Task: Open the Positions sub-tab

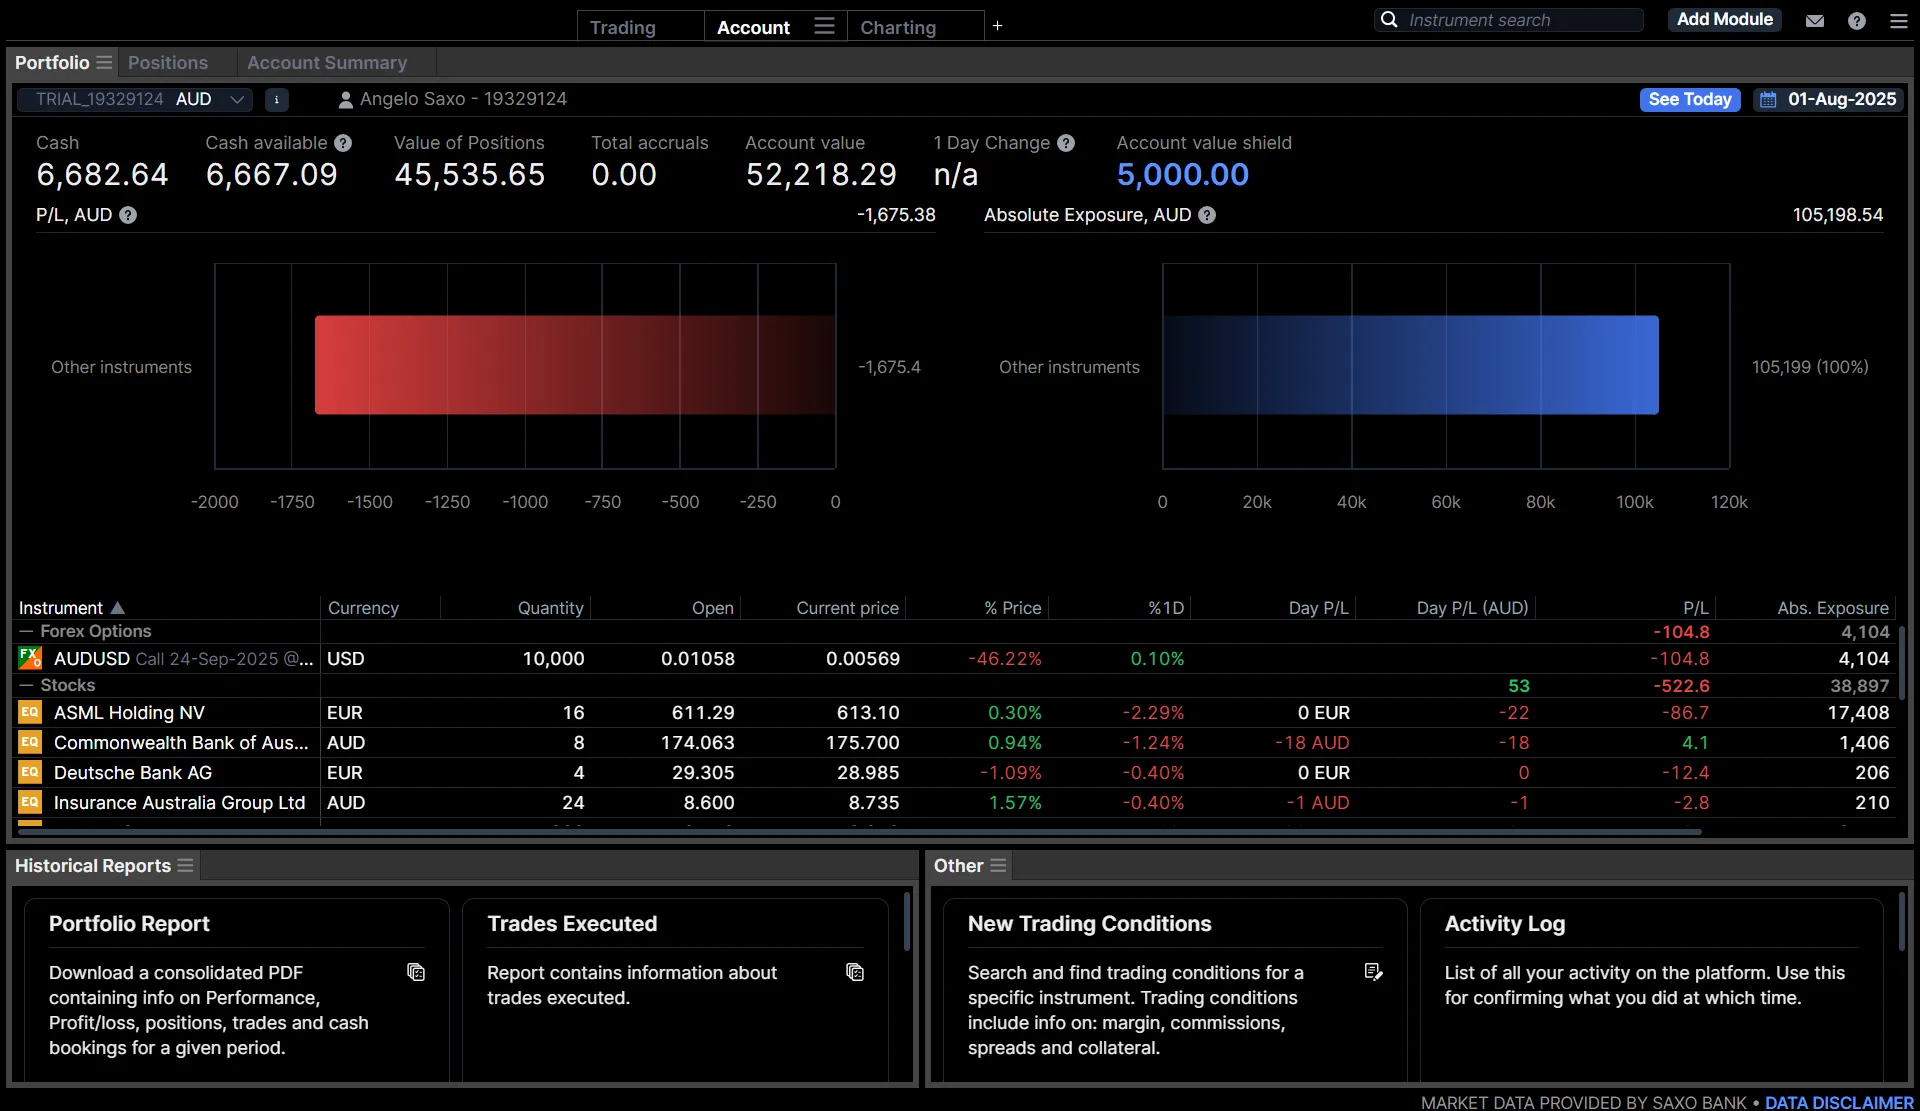Action: [168, 62]
